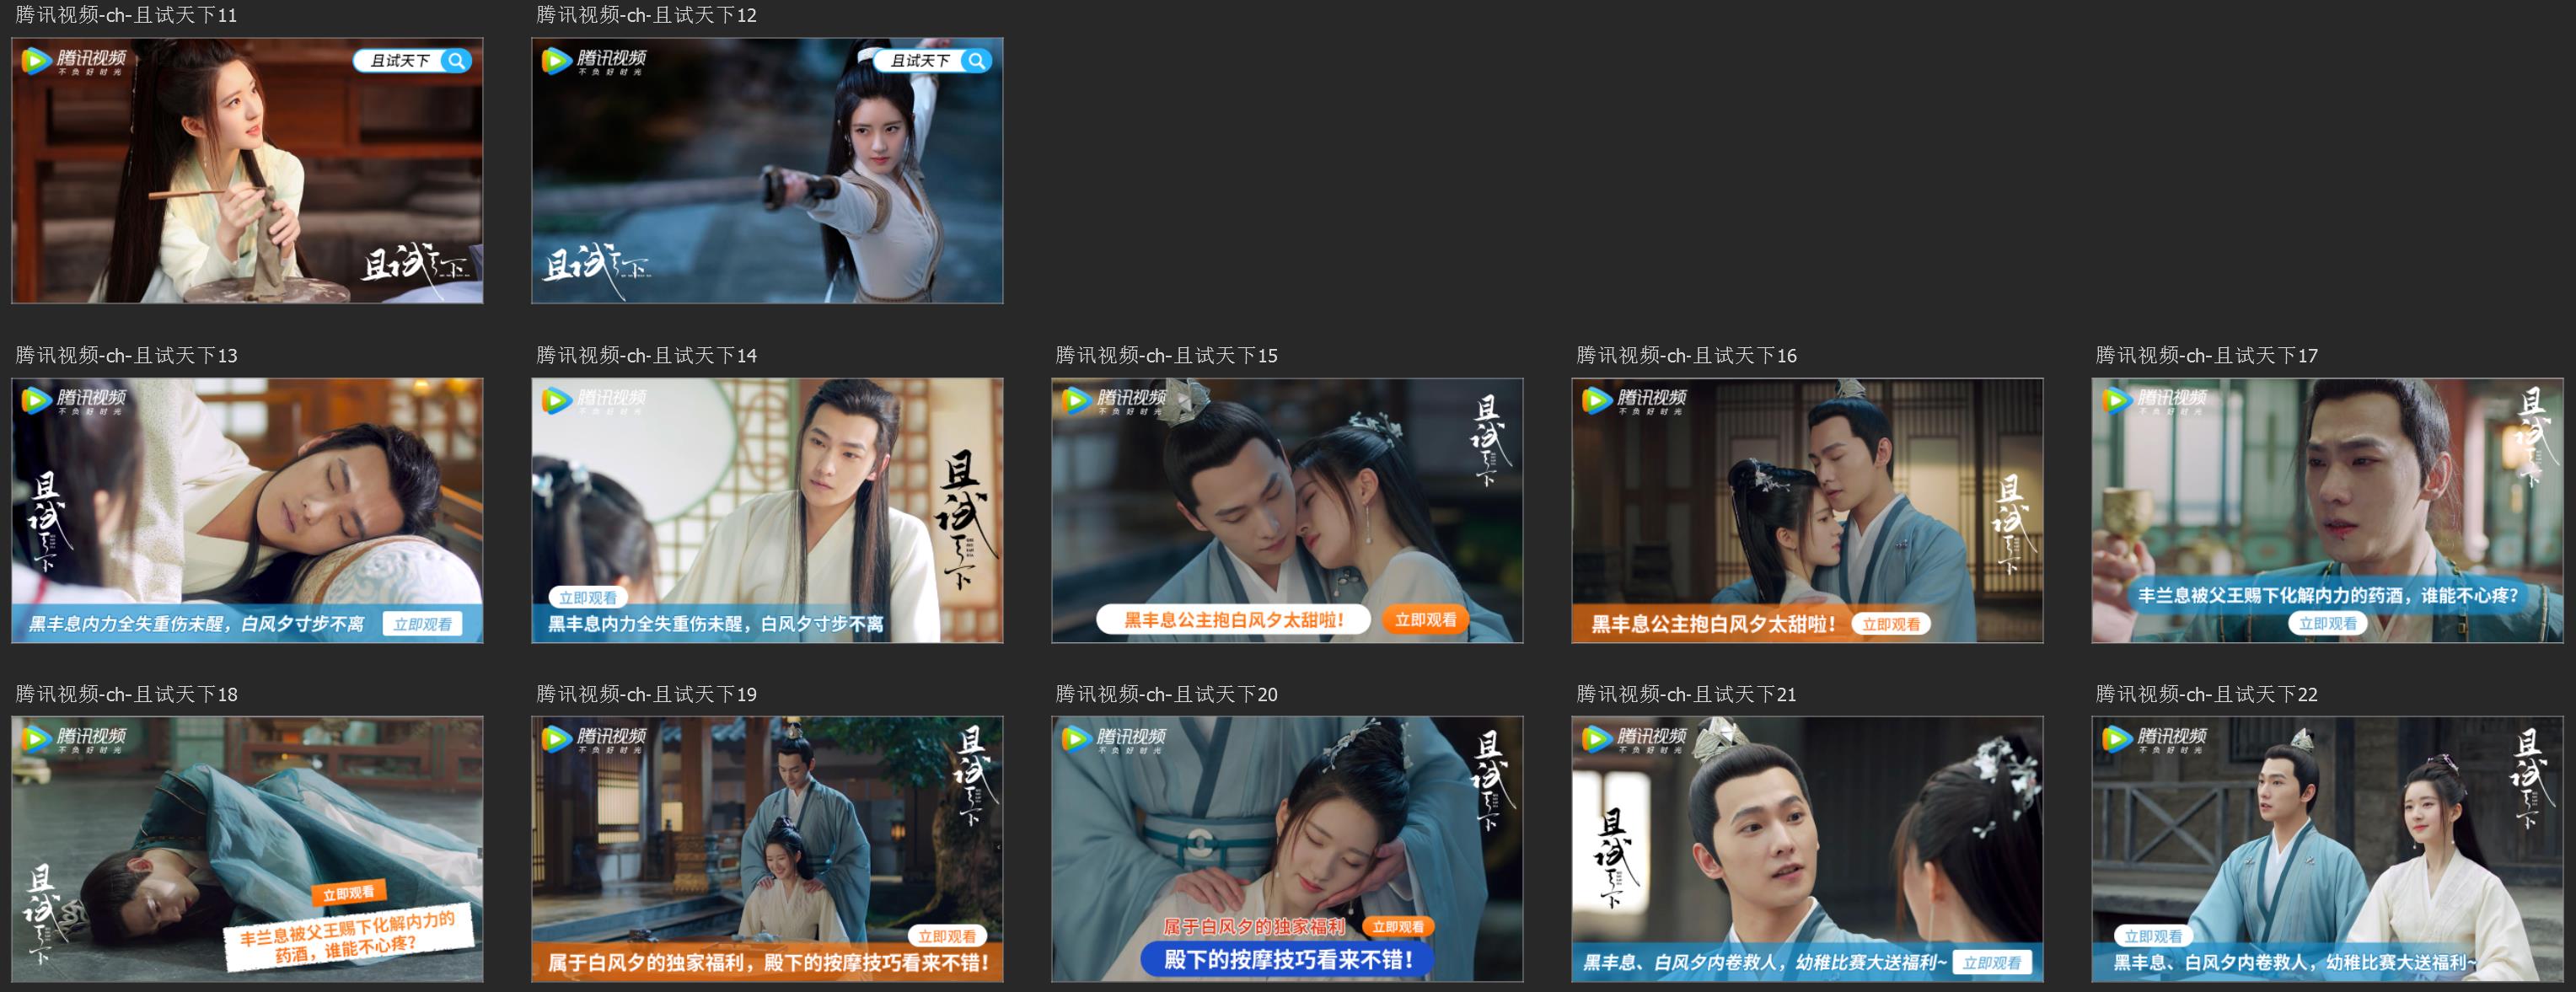This screenshot has width=2576, height=992.
Task: Click Tencent Video logo in banner 16
Action: [1634, 400]
